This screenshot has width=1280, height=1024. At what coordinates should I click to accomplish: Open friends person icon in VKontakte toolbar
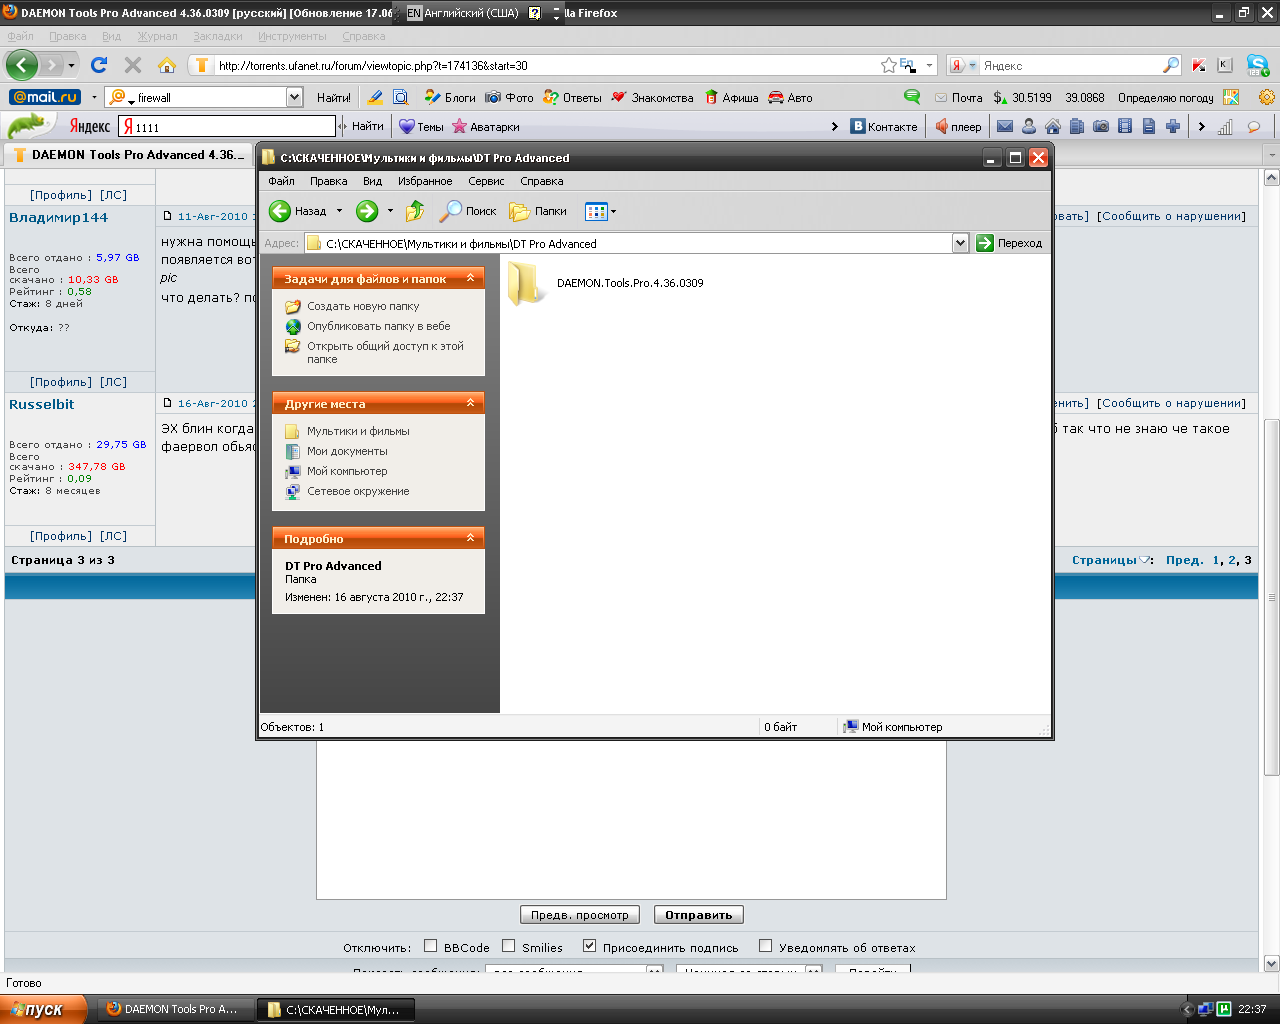coord(1029,126)
